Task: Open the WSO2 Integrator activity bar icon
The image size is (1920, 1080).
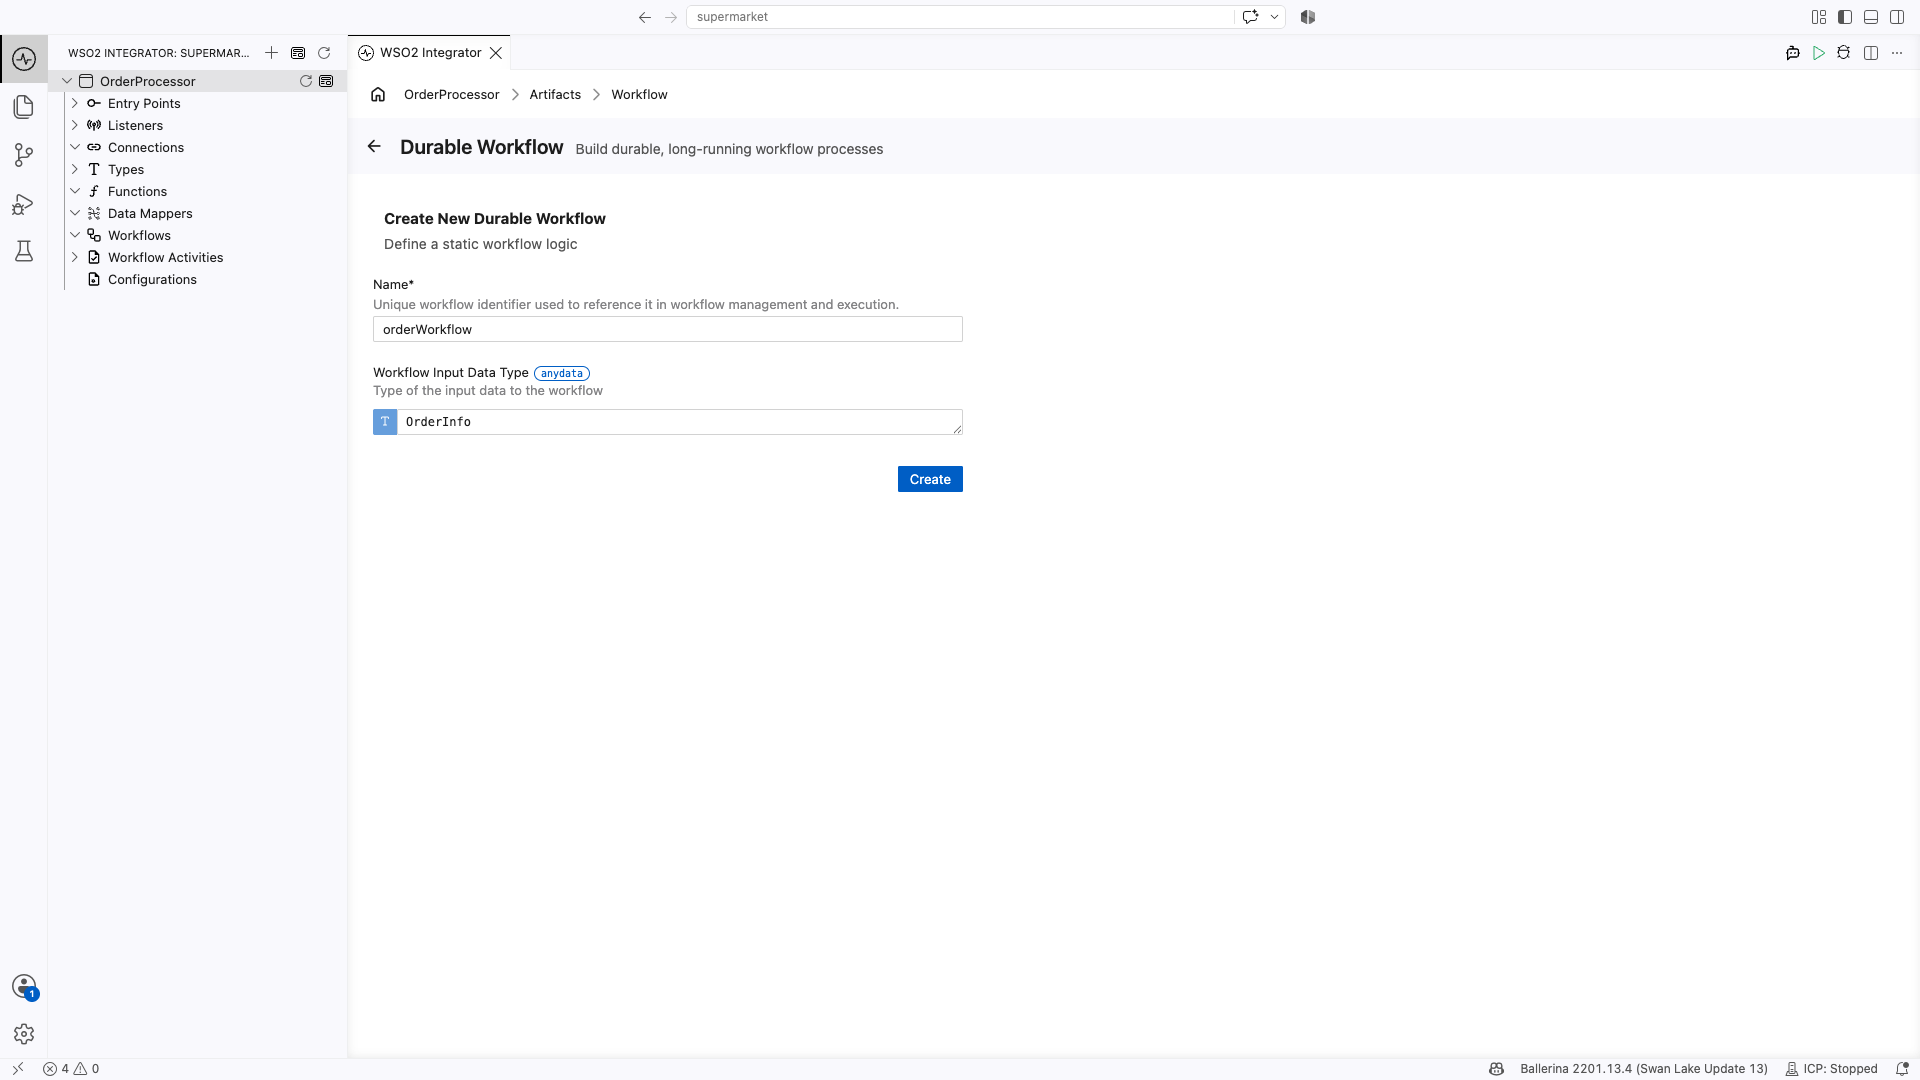Action: coord(24,59)
